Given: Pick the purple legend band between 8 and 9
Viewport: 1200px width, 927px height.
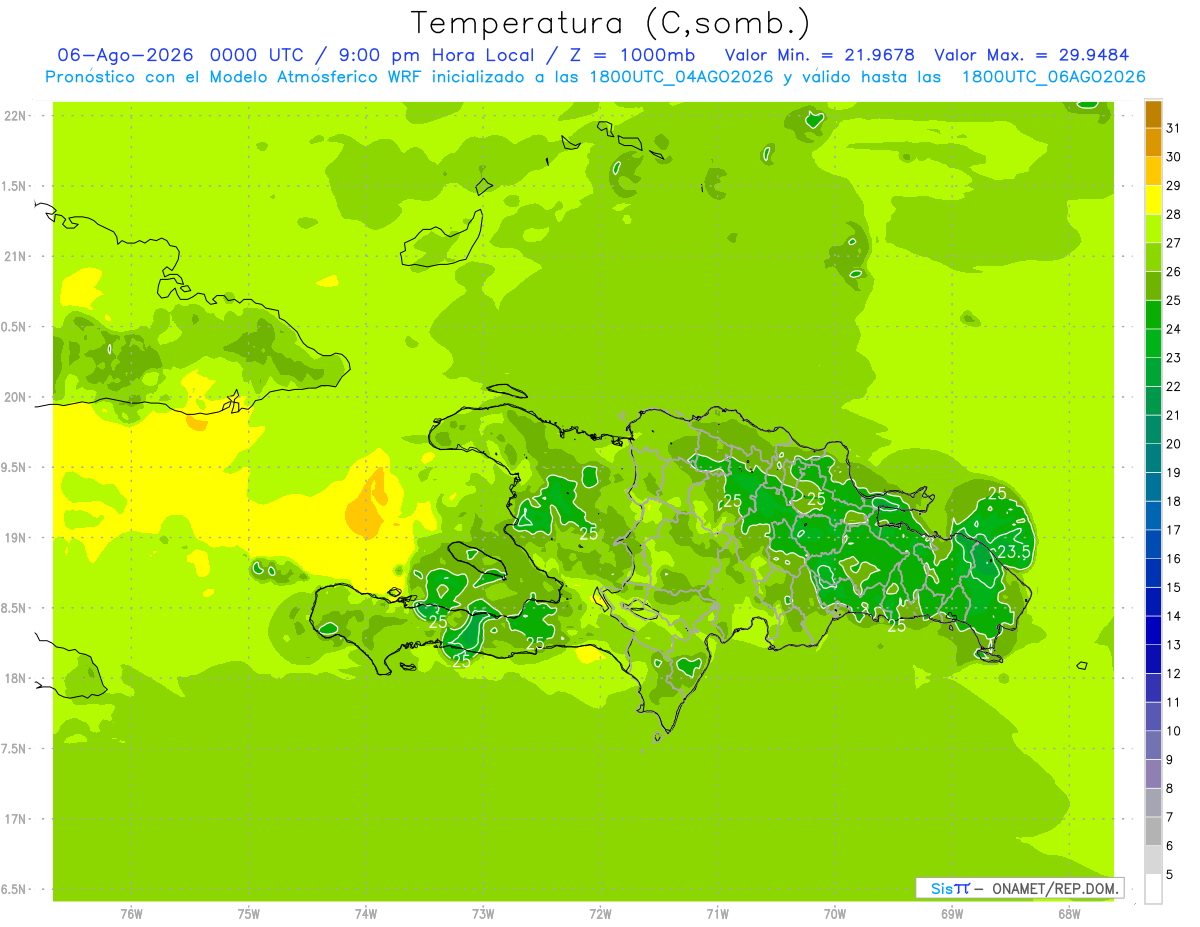Looking at the screenshot, I should tap(1153, 774).
